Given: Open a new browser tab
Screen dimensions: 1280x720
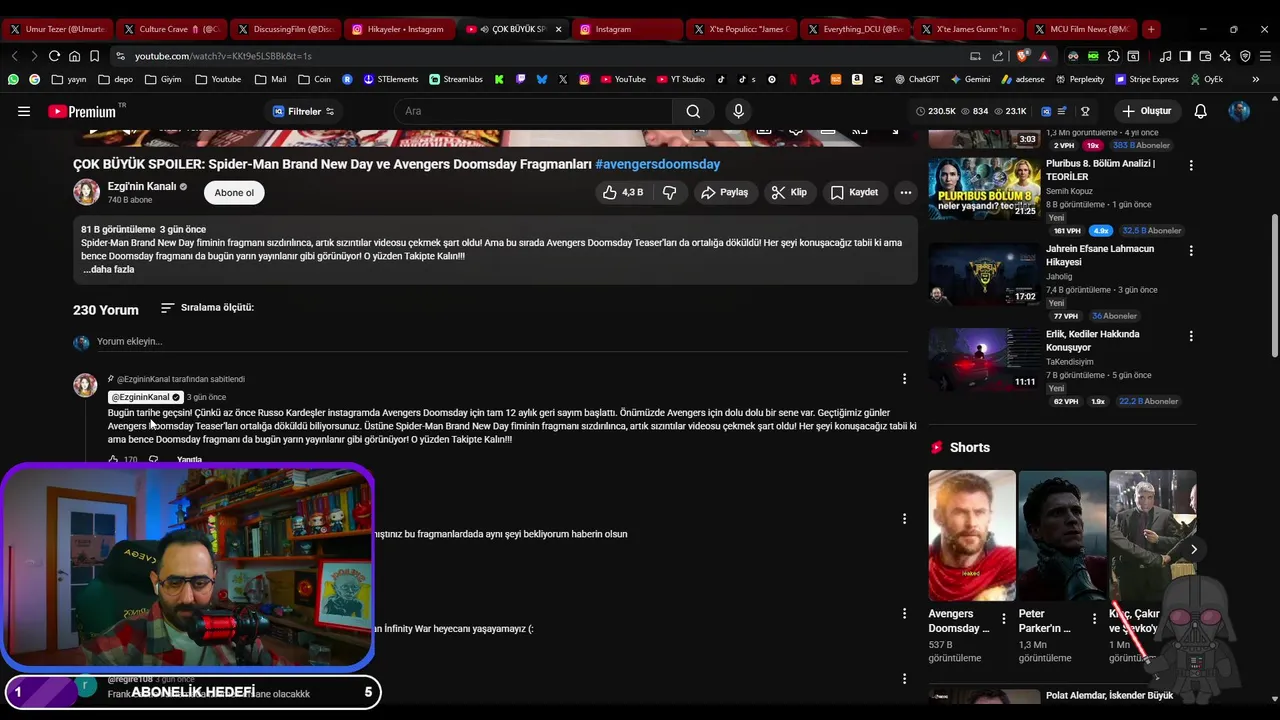Looking at the screenshot, I should pyautogui.click(x=1151, y=29).
